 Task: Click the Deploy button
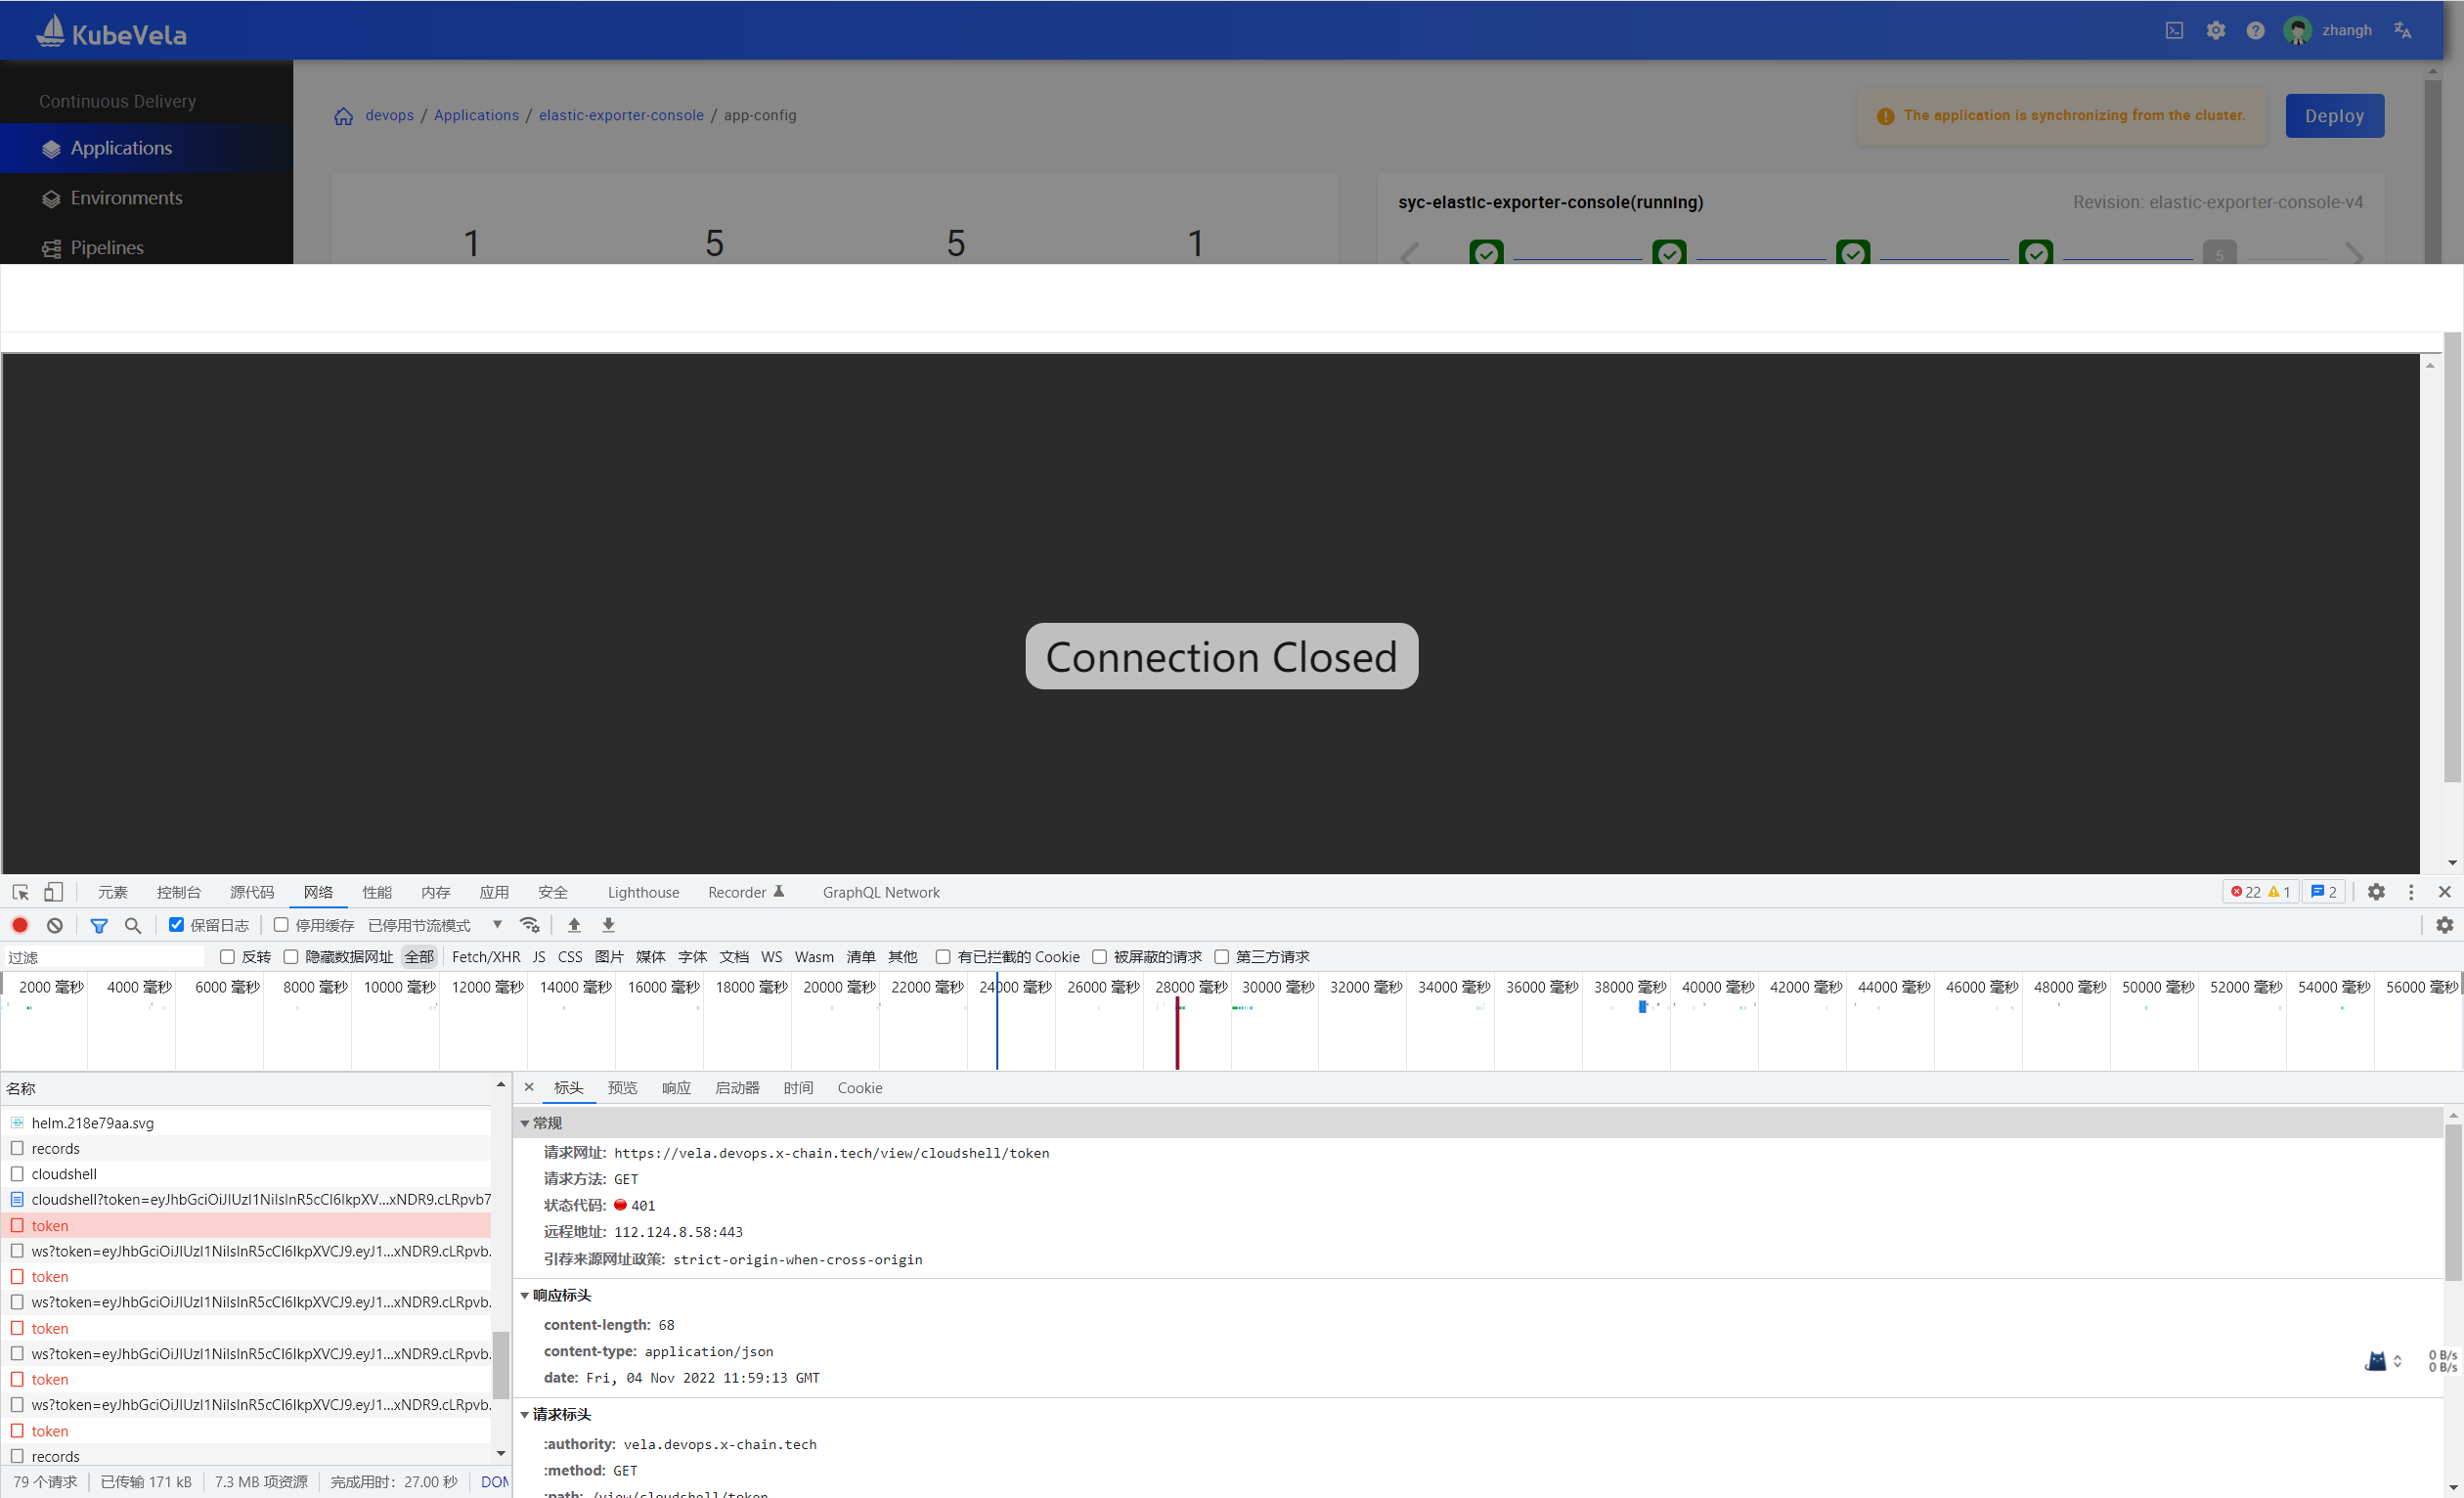2334,115
